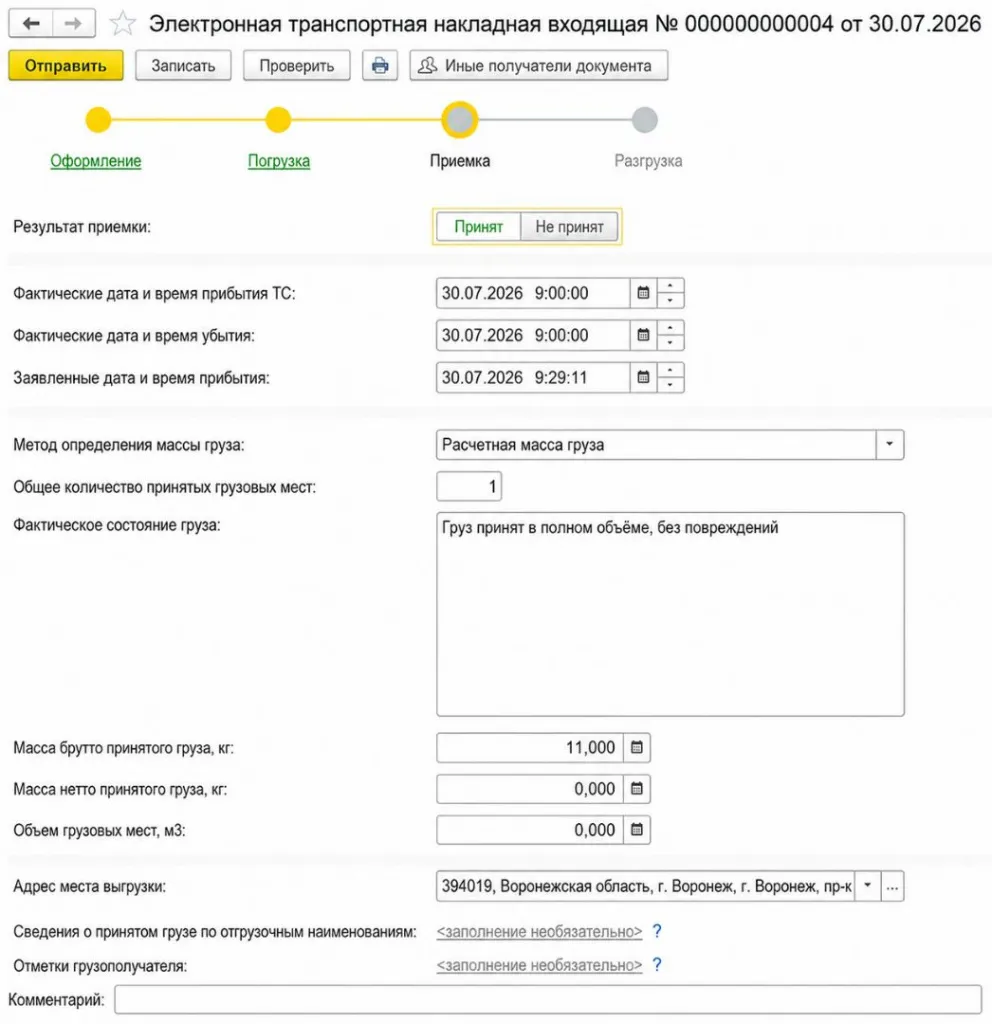This screenshot has height=1024, width=992.
Task: Go to 'Оформление' stage link
Action: coord(95,161)
